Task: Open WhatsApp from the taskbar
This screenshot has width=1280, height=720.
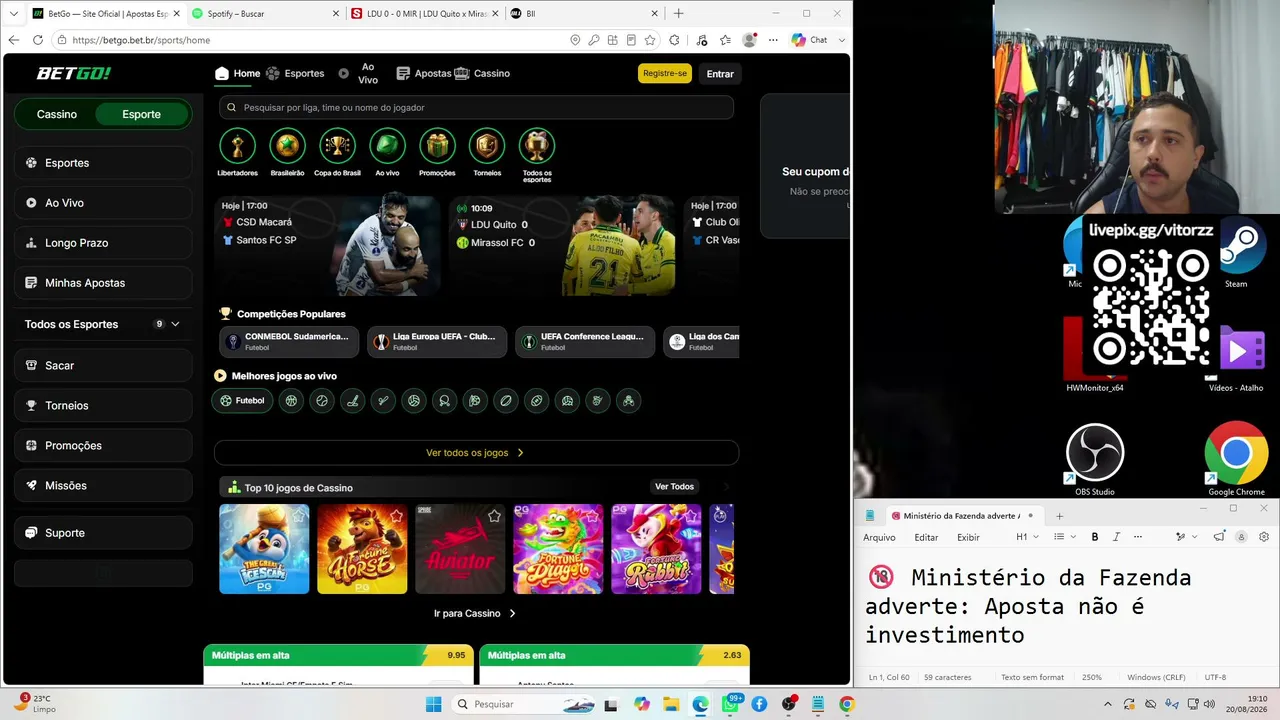Action: pos(729,704)
